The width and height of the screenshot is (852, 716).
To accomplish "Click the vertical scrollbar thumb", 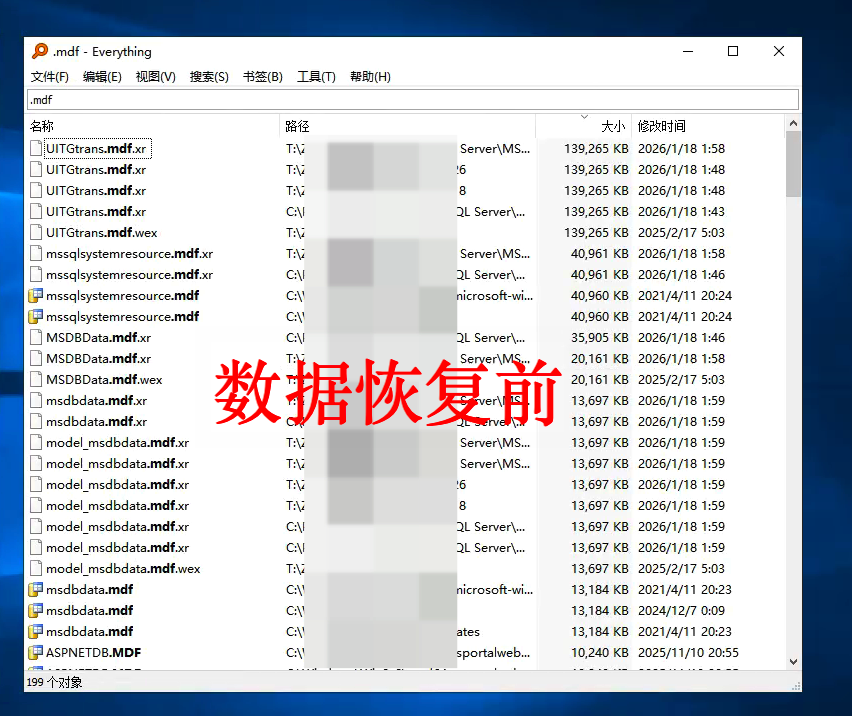I will 793,164.
